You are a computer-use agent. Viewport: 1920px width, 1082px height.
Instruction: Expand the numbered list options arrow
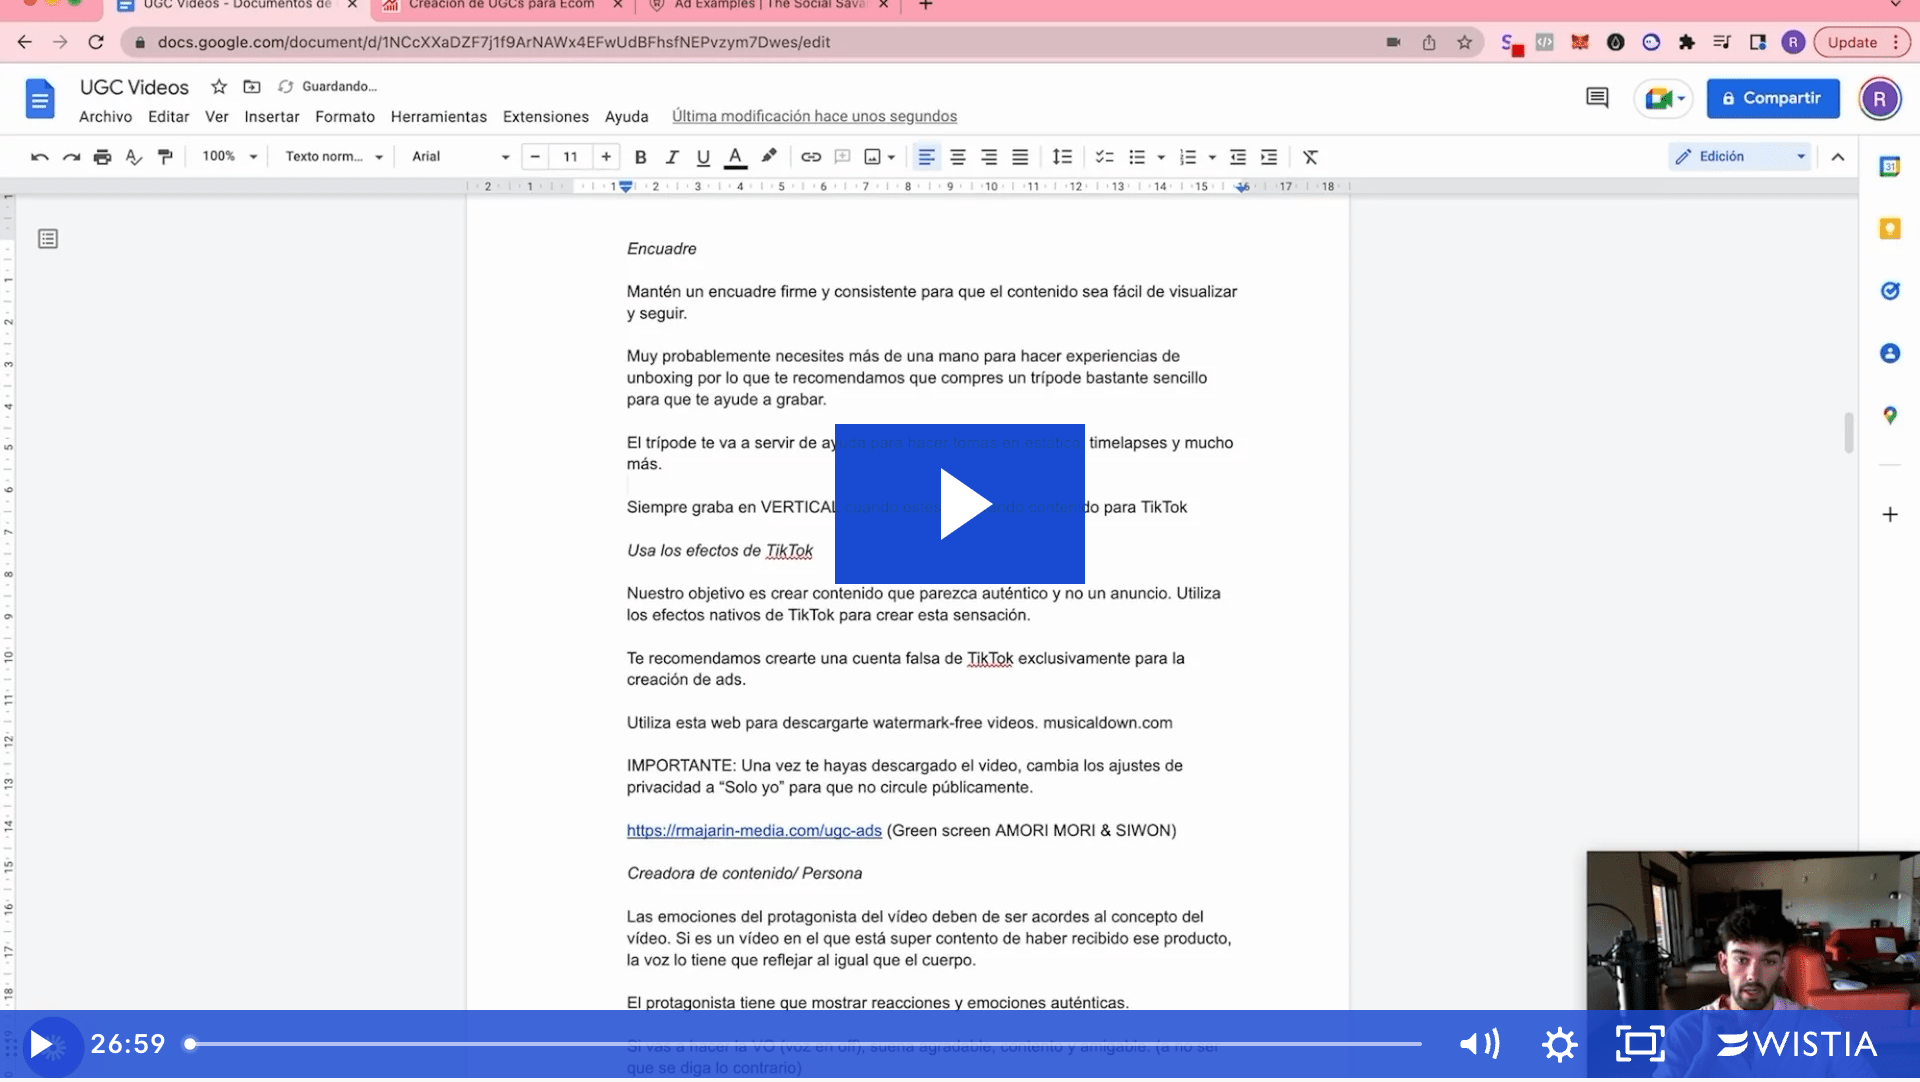click(x=1212, y=157)
